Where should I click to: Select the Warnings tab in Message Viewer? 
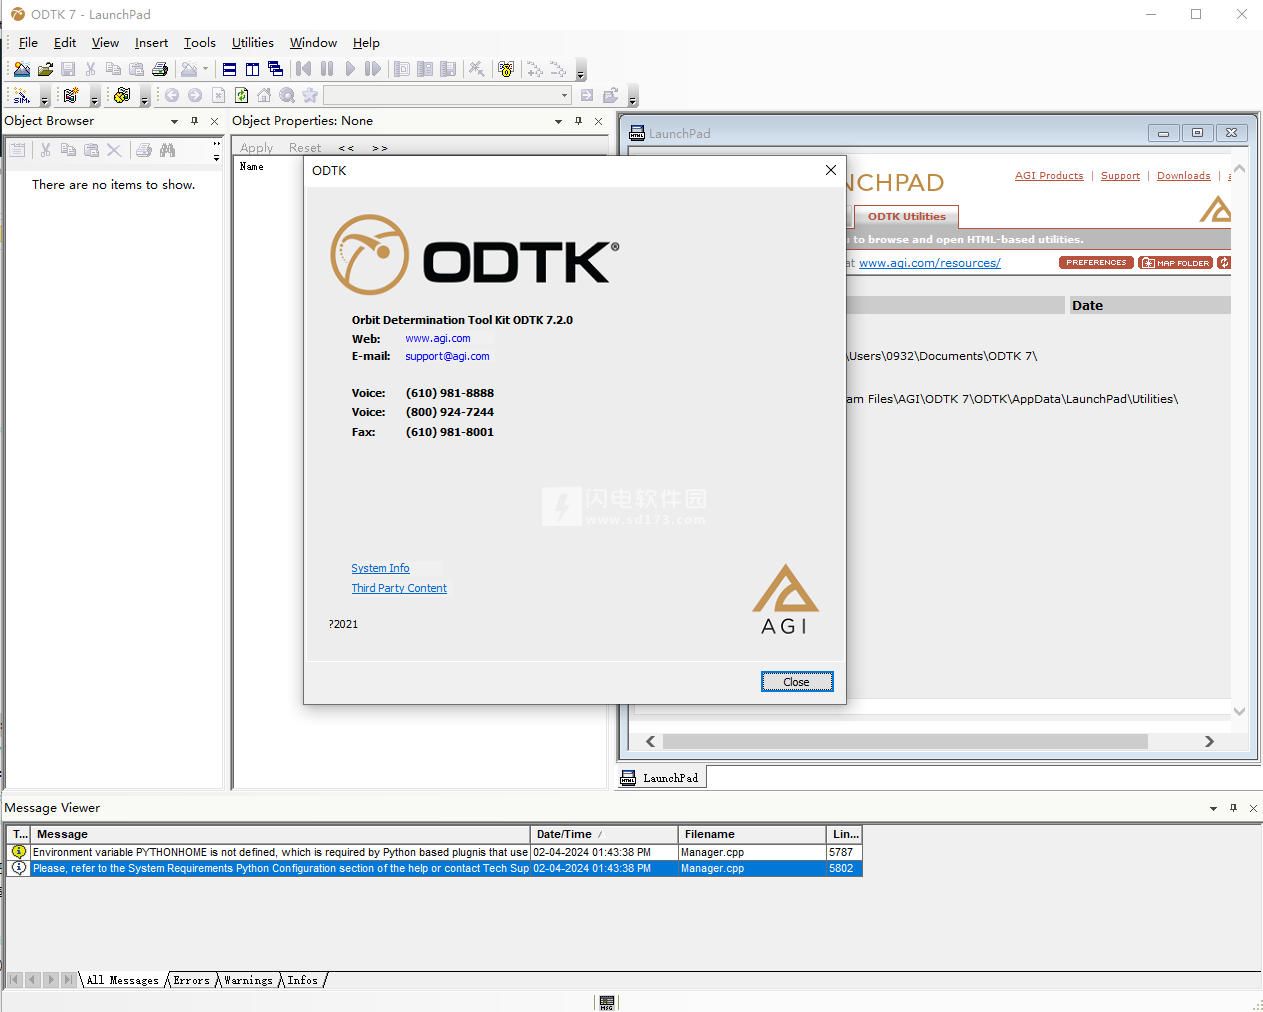(x=248, y=980)
